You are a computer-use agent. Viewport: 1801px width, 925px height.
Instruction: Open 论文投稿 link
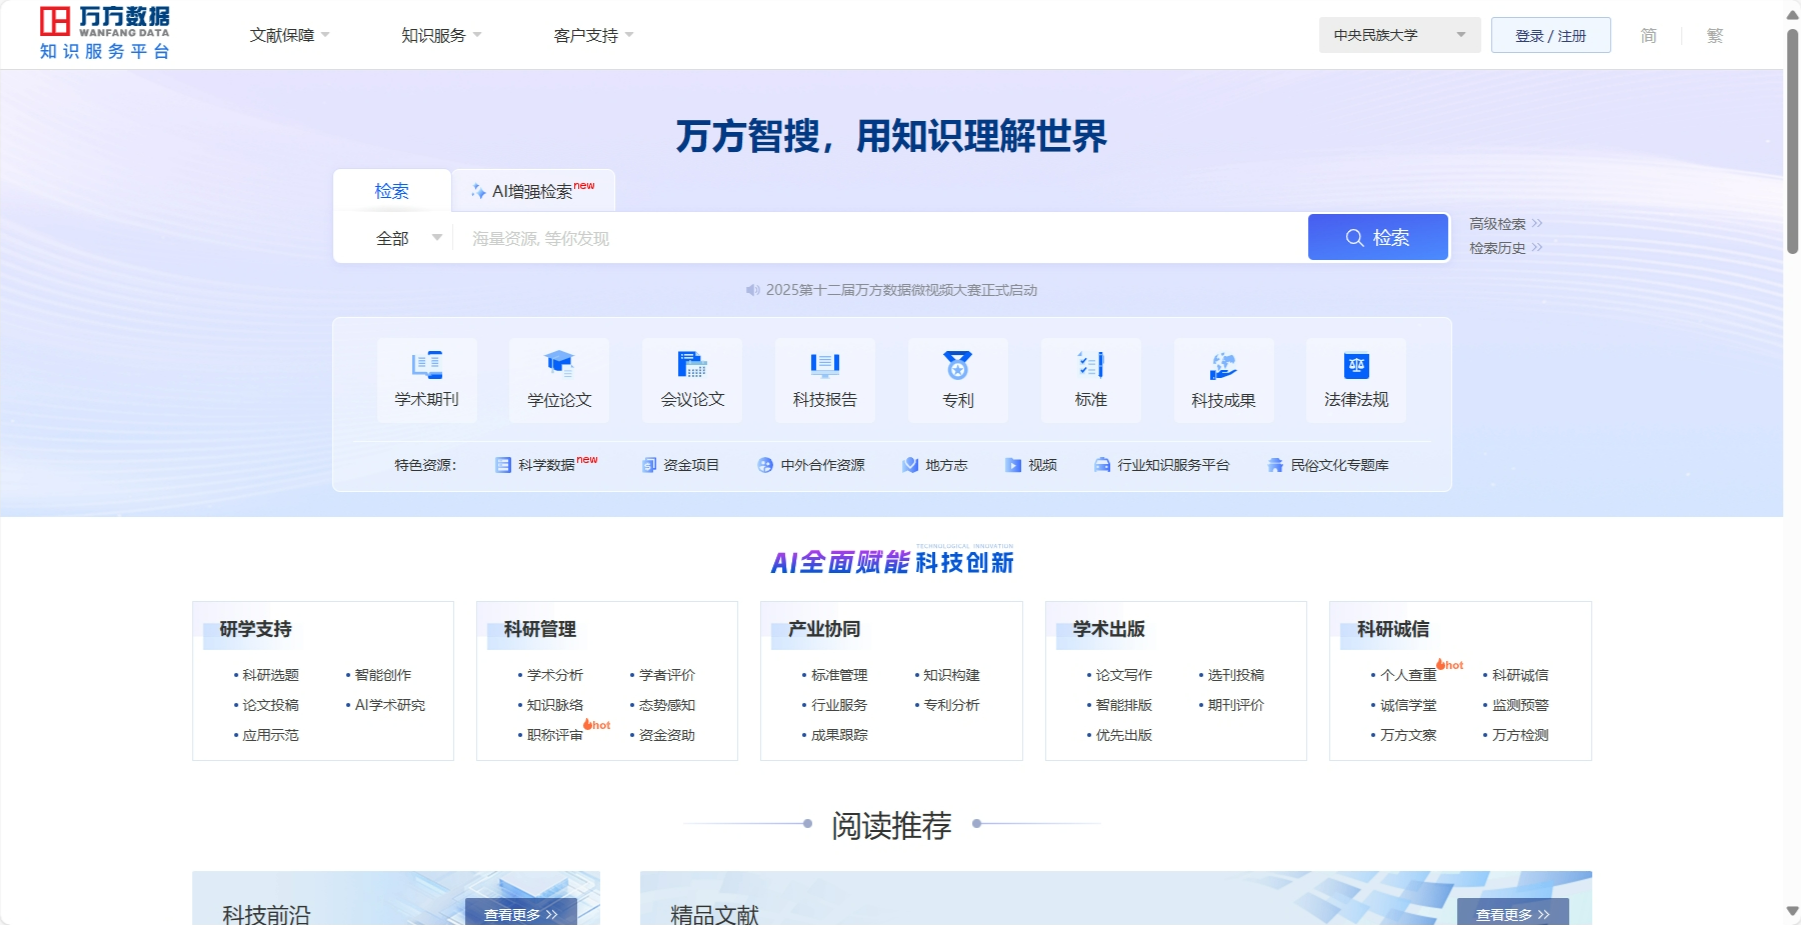pos(270,705)
